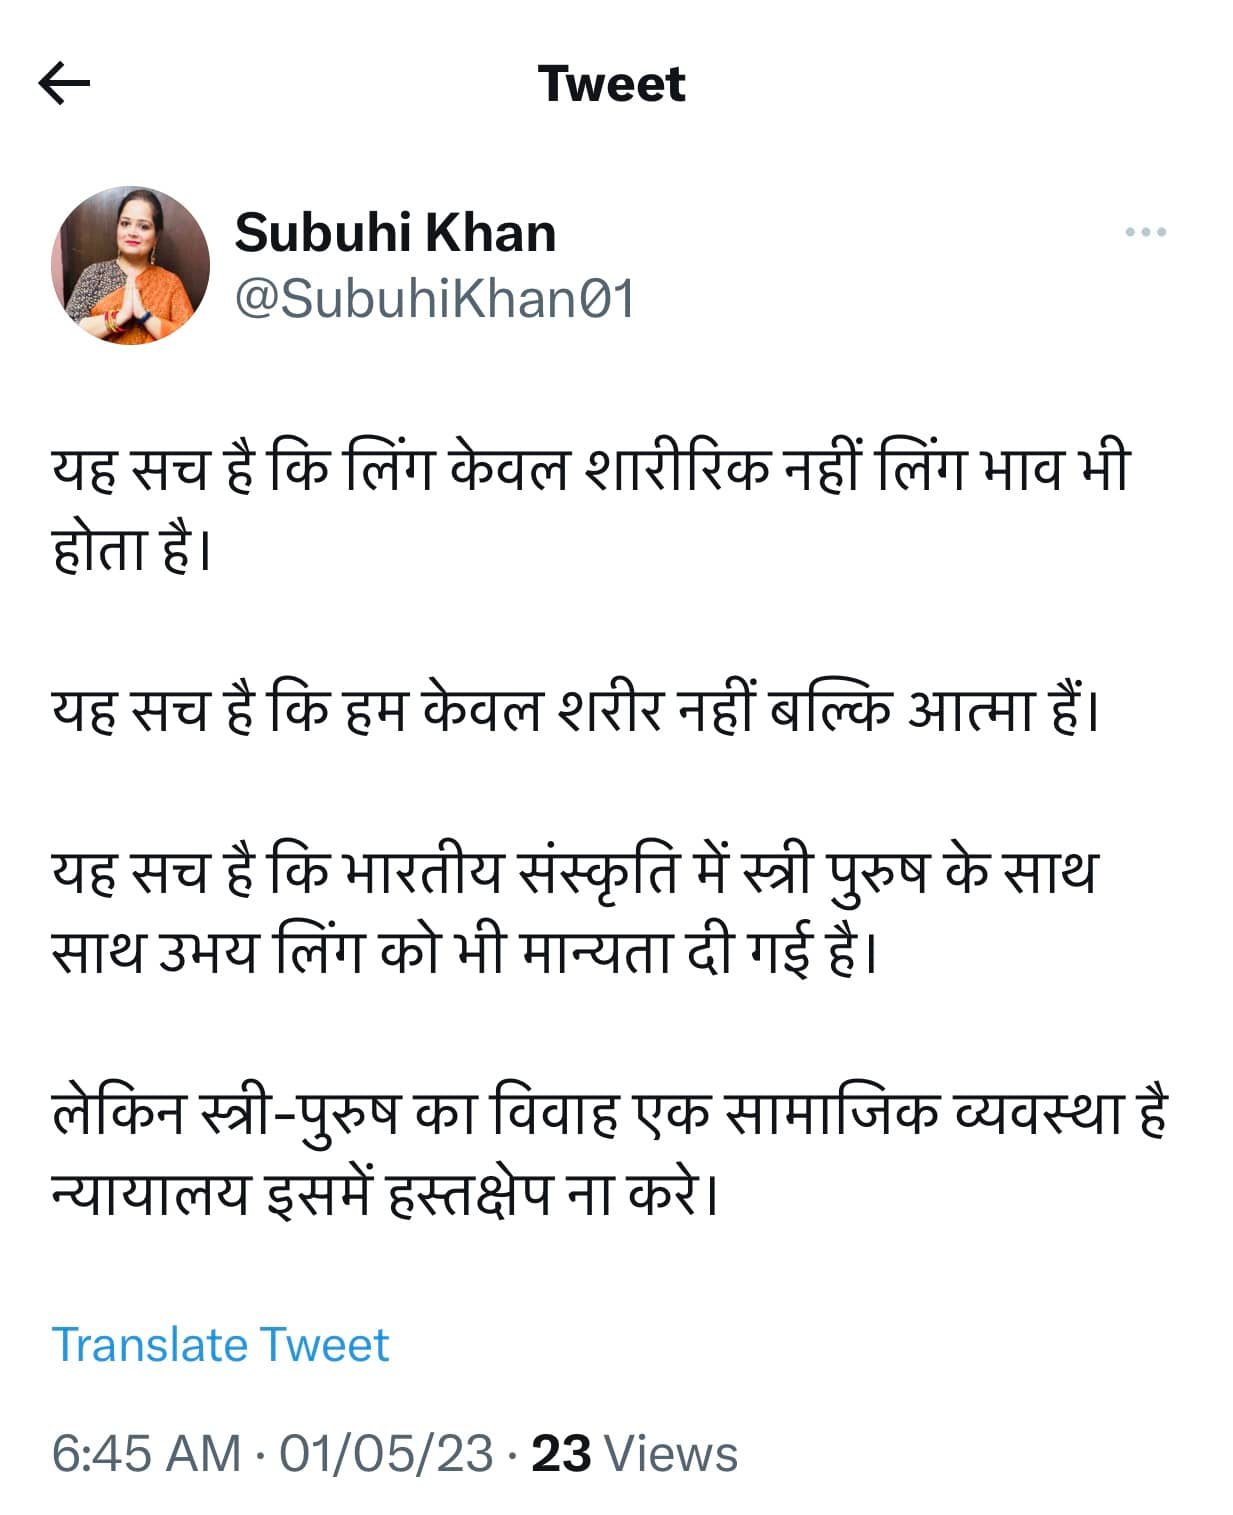Open the three-dot more options menu
This screenshot has width=1233, height=1515.
pos(1145,232)
